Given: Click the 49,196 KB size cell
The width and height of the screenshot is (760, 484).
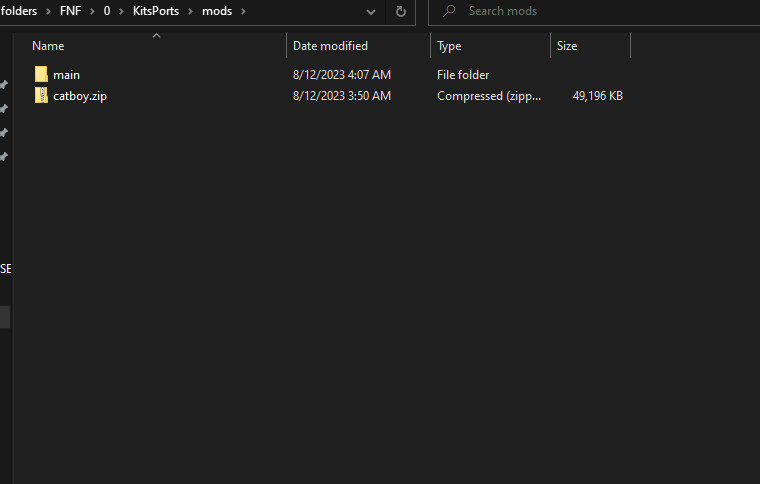Looking at the screenshot, I should tap(598, 96).
